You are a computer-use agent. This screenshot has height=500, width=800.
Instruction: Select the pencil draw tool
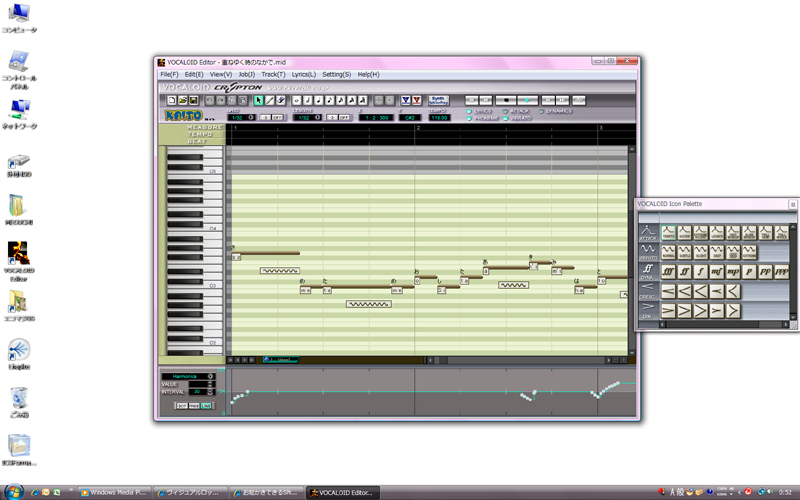point(270,100)
